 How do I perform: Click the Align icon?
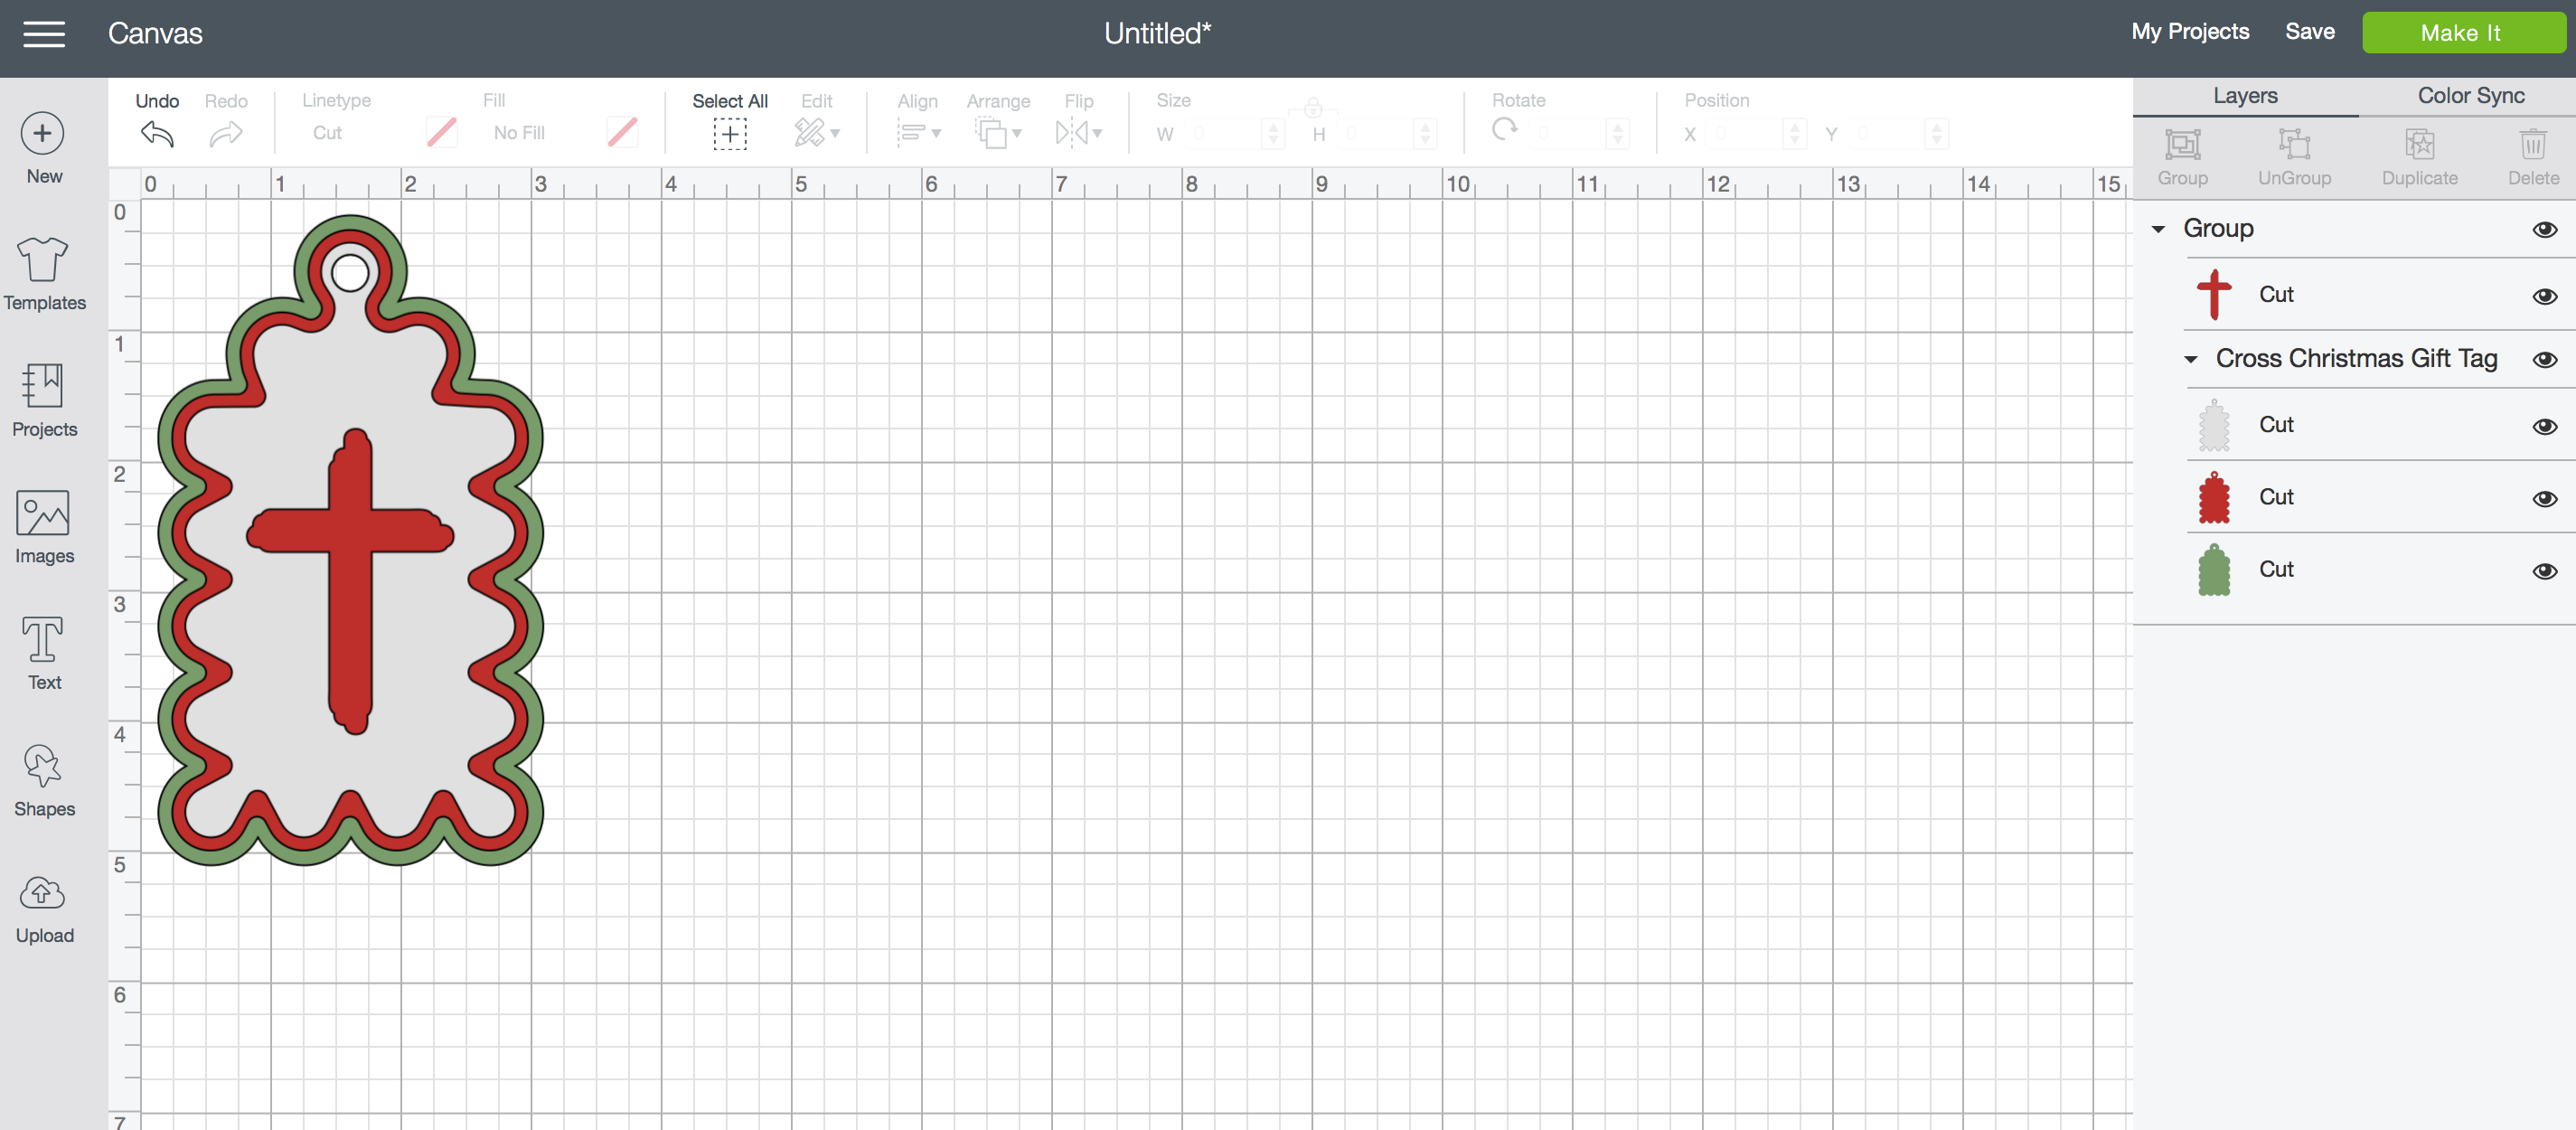tap(911, 132)
